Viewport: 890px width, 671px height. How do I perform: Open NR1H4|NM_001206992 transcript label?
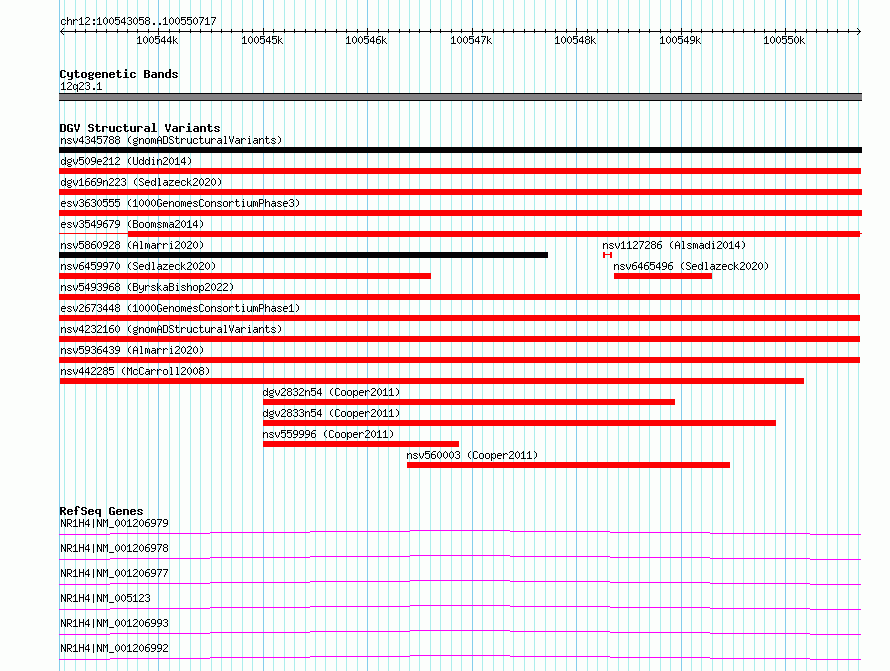click(114, 648)
